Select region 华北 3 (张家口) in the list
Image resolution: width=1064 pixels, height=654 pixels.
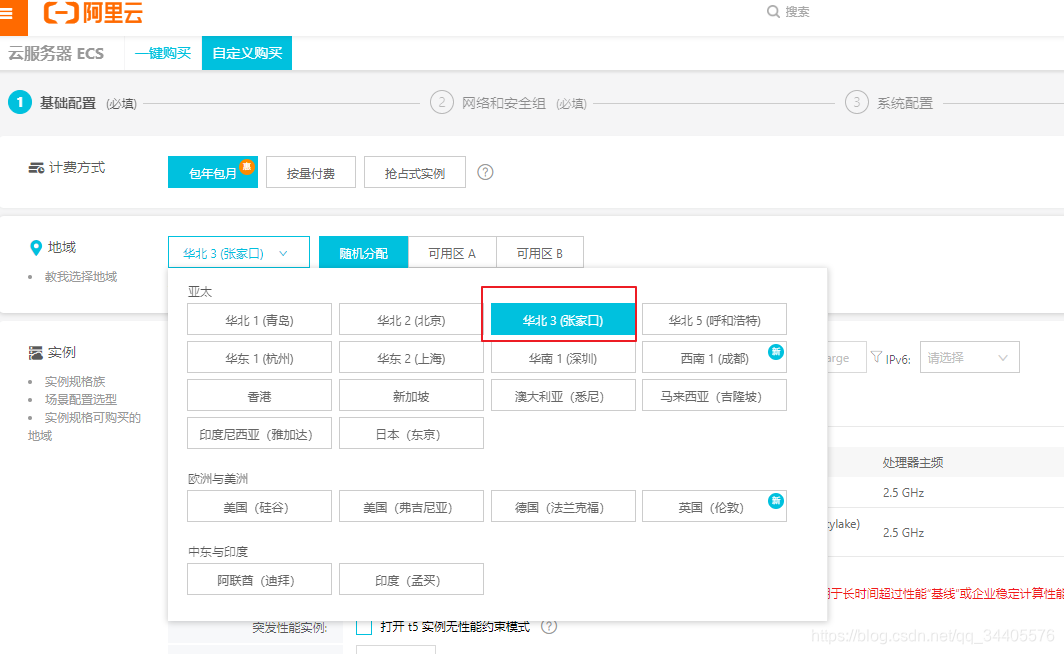tap(563, 320)
